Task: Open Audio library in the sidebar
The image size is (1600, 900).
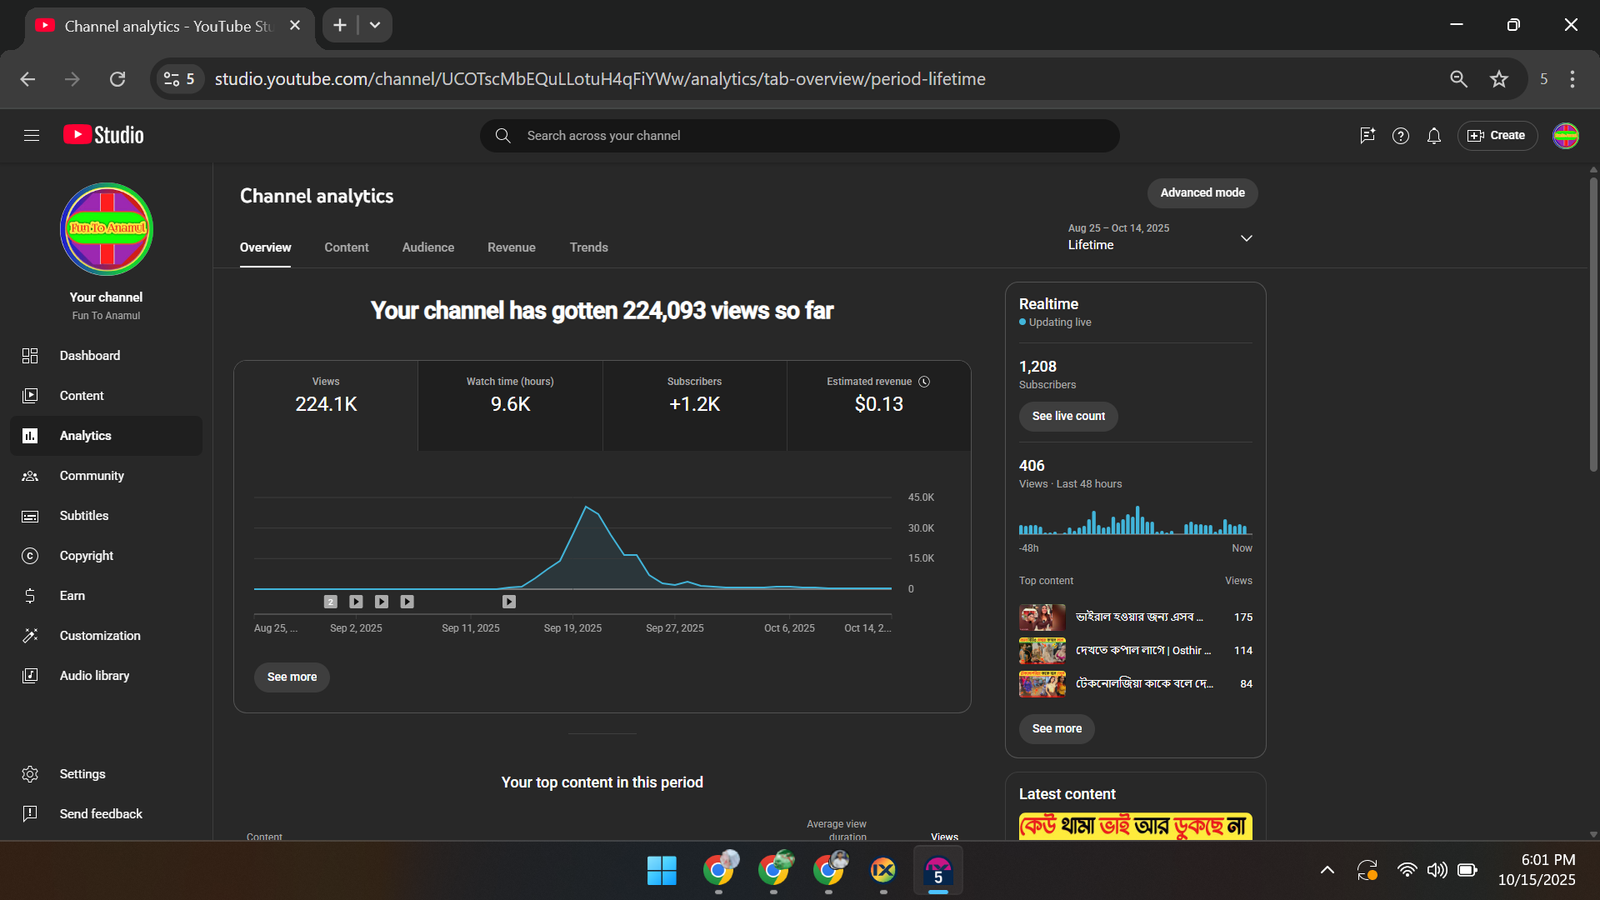Action: 94,676
